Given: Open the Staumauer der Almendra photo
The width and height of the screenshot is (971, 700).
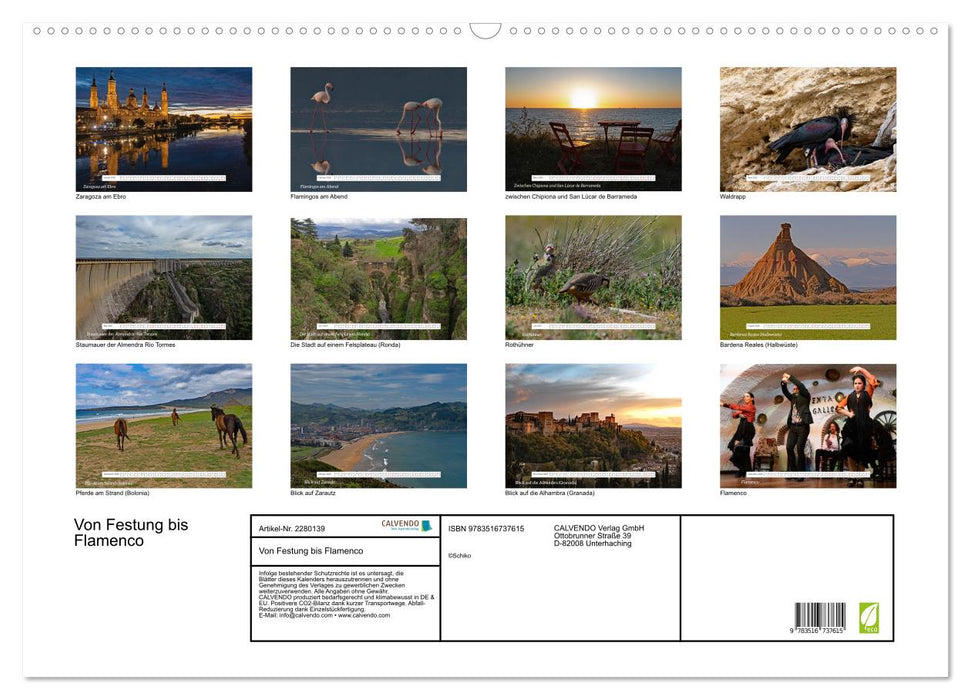Looking at the screenshot, I should [164, 277].
